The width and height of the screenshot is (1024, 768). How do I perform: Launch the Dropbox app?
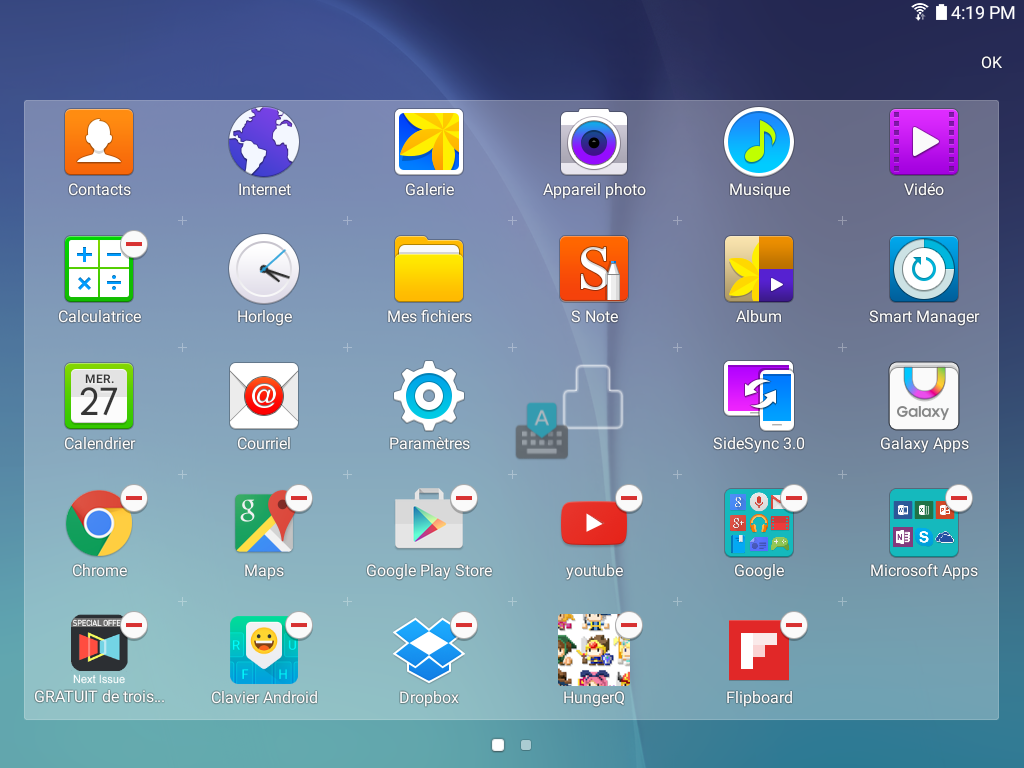click(429, 650)
